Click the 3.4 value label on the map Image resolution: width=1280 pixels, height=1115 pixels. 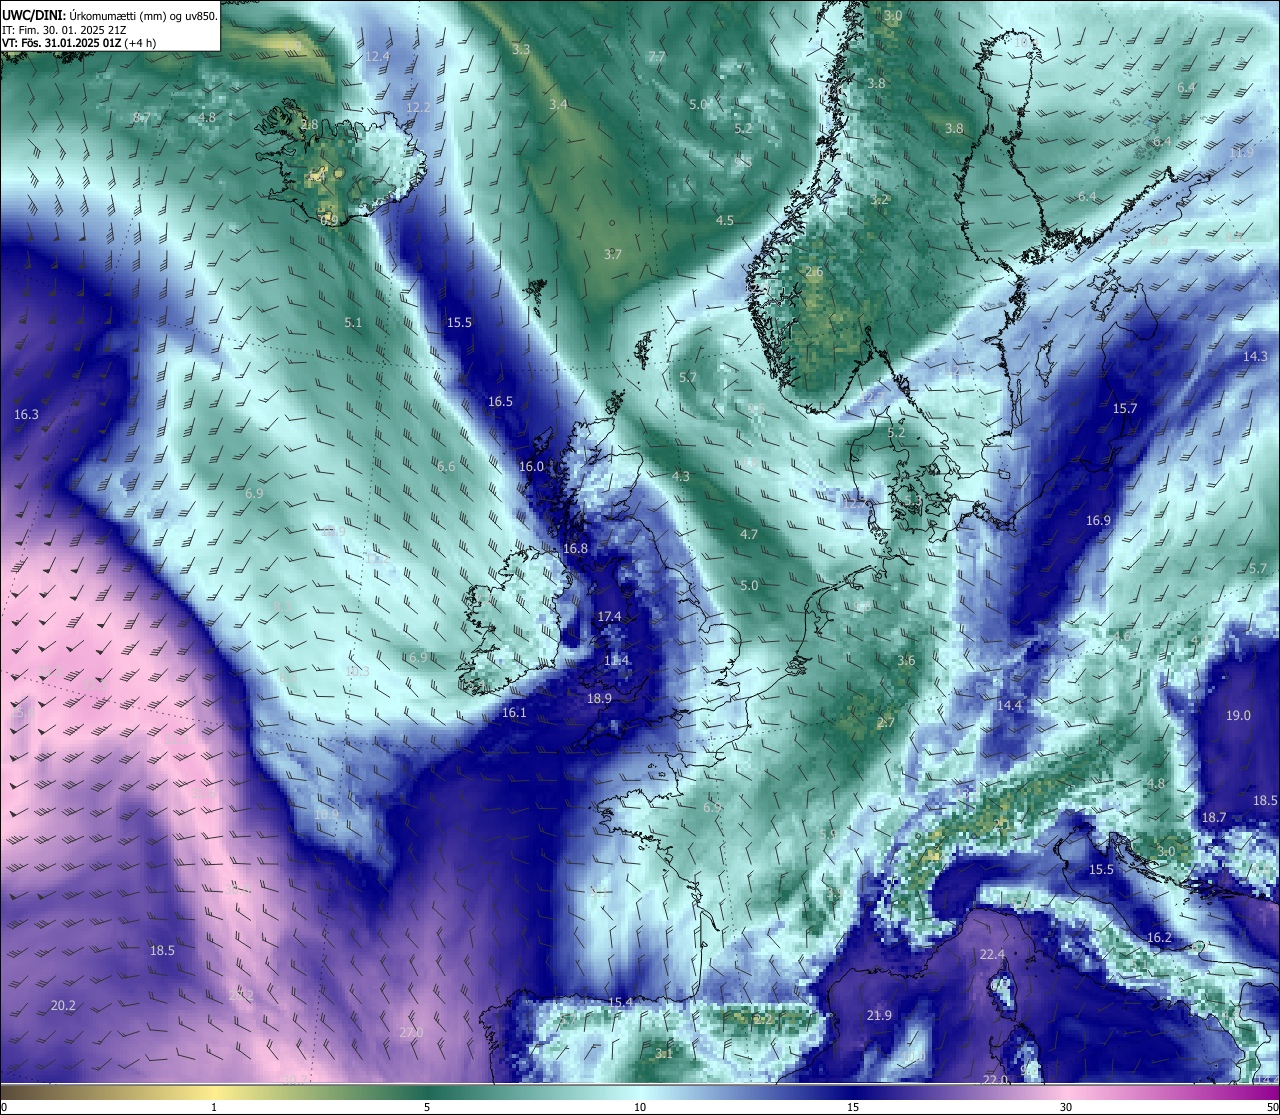(x=558, y=104)
